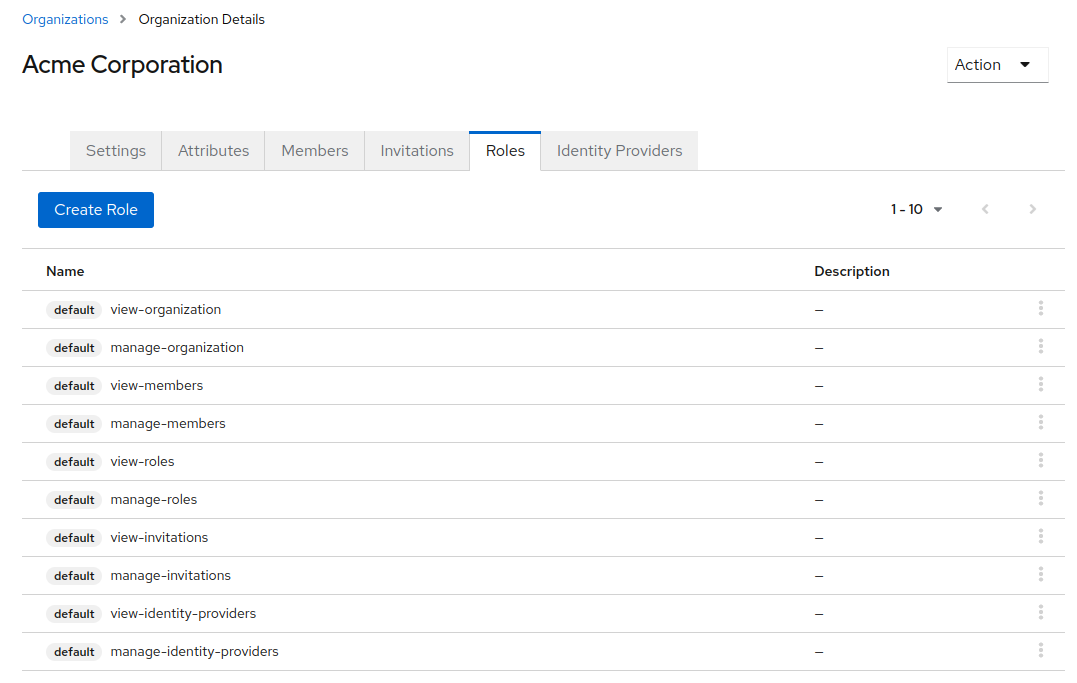Open the Identity Providers tab
Viewport: 1077px width, 683px height.
tap(619, 151)
